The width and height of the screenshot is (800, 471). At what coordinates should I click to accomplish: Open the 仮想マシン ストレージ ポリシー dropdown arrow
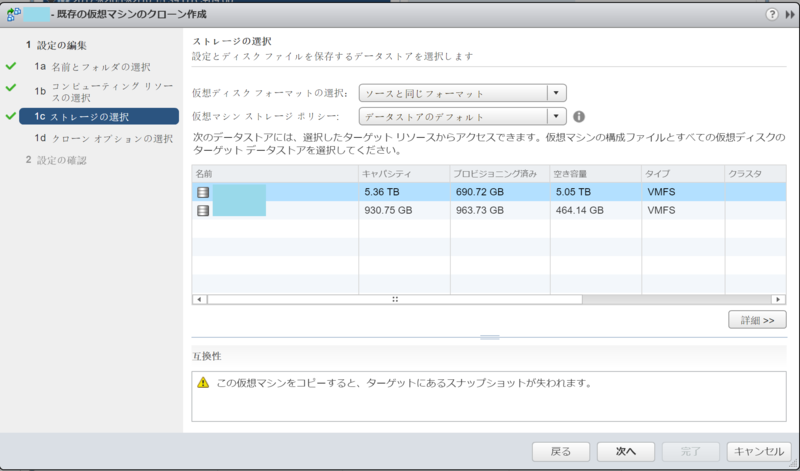[556, 116]
